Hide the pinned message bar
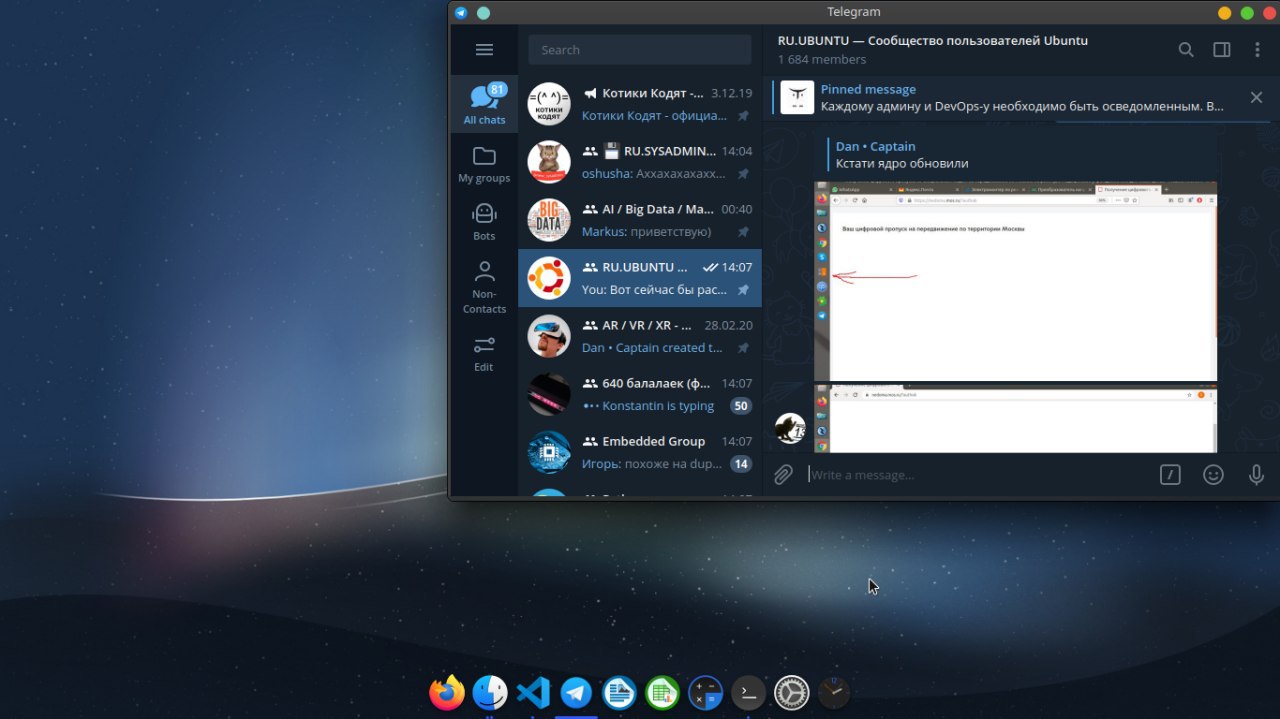Screen dimensions: 1280x719 (1256, 98)
